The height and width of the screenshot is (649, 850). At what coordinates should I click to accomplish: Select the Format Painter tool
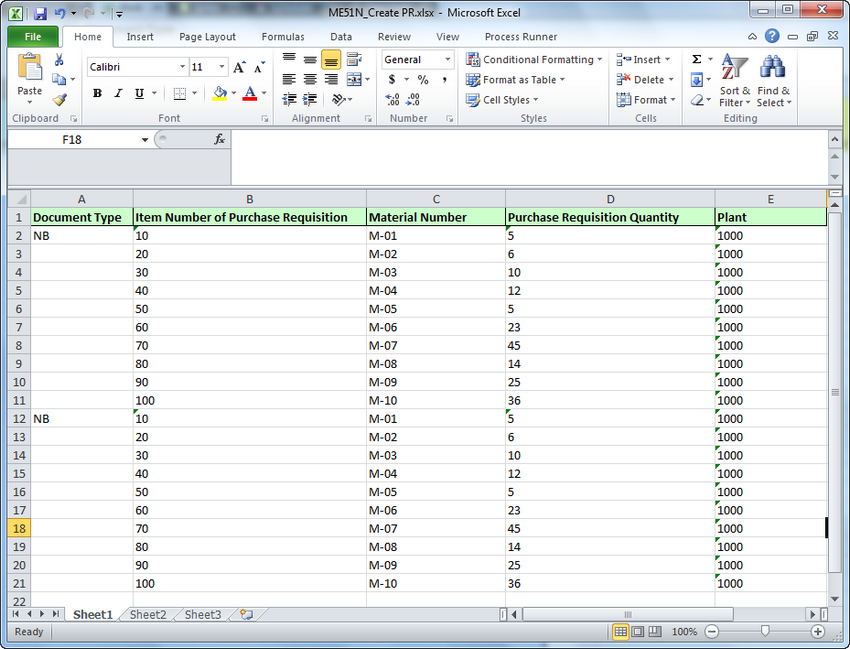click(x=58, y=100)
